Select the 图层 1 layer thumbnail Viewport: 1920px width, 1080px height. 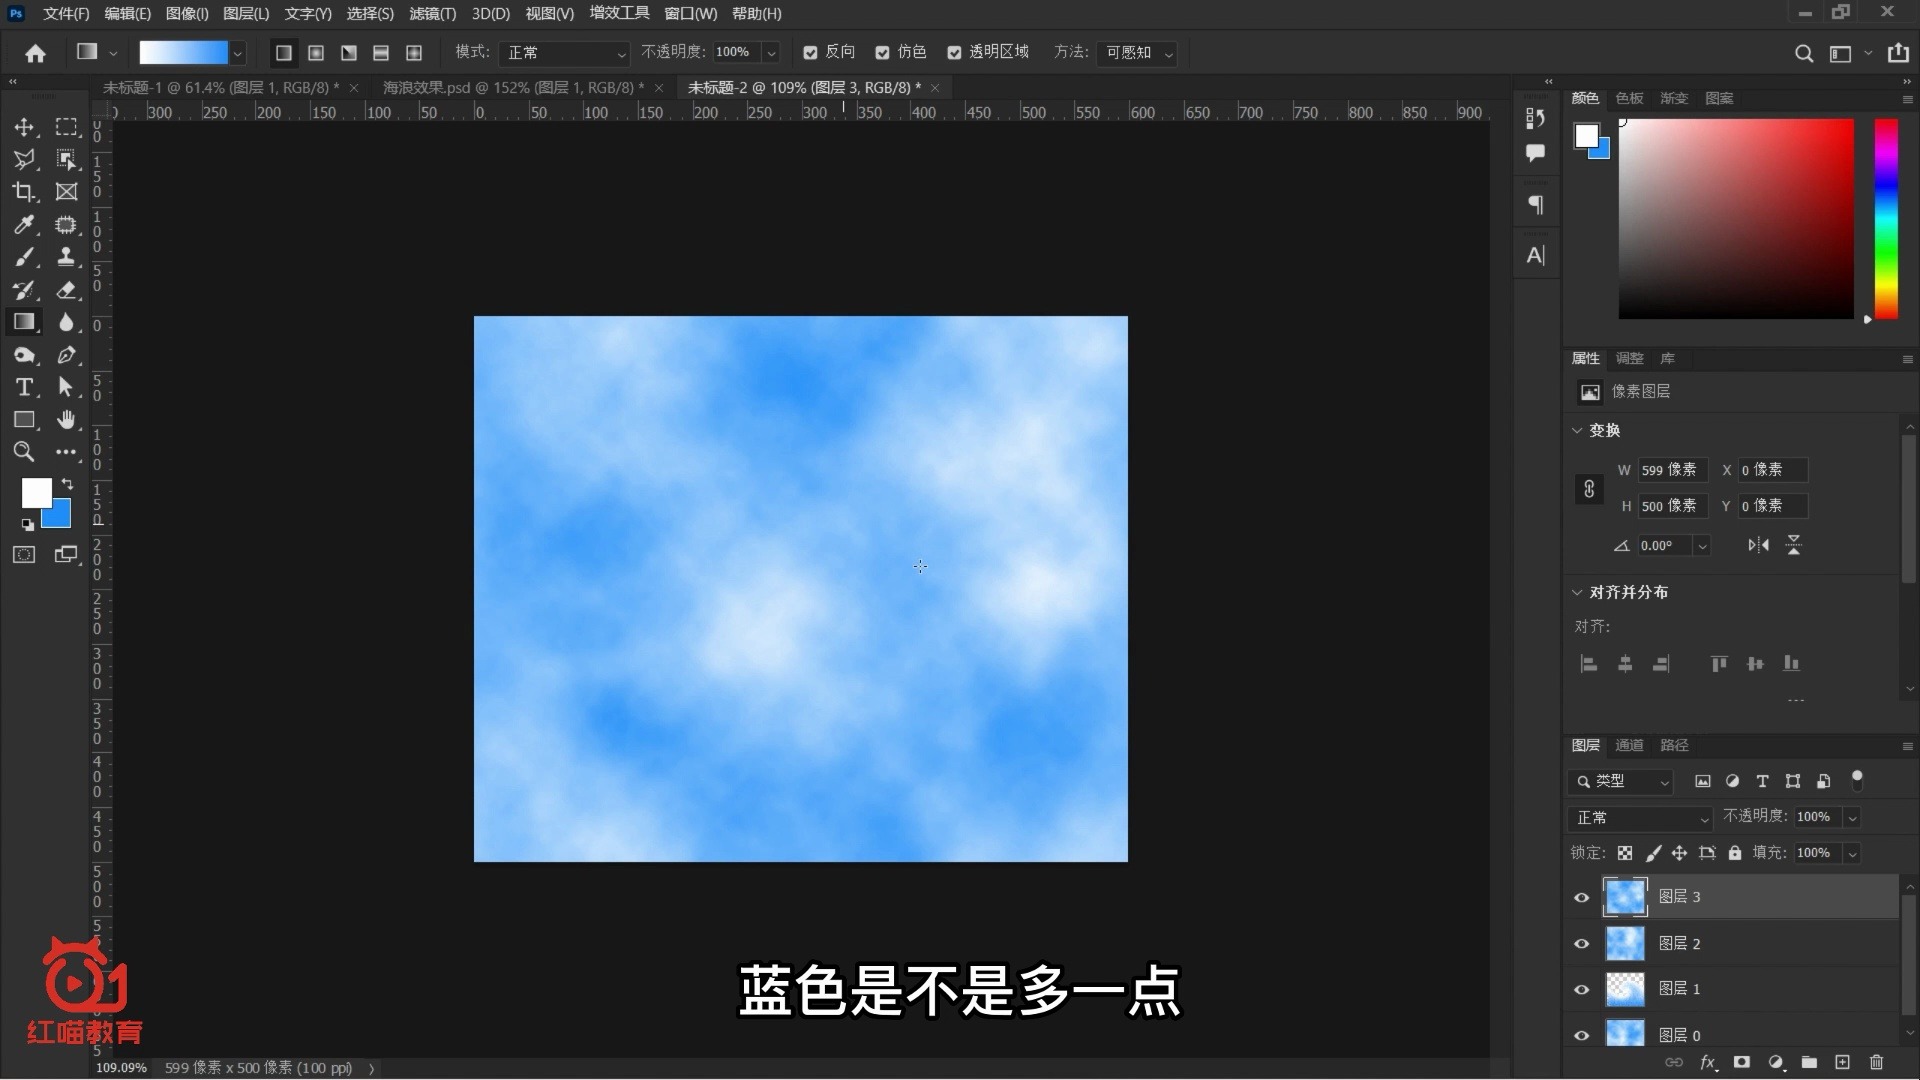(x=1626, y=989)
